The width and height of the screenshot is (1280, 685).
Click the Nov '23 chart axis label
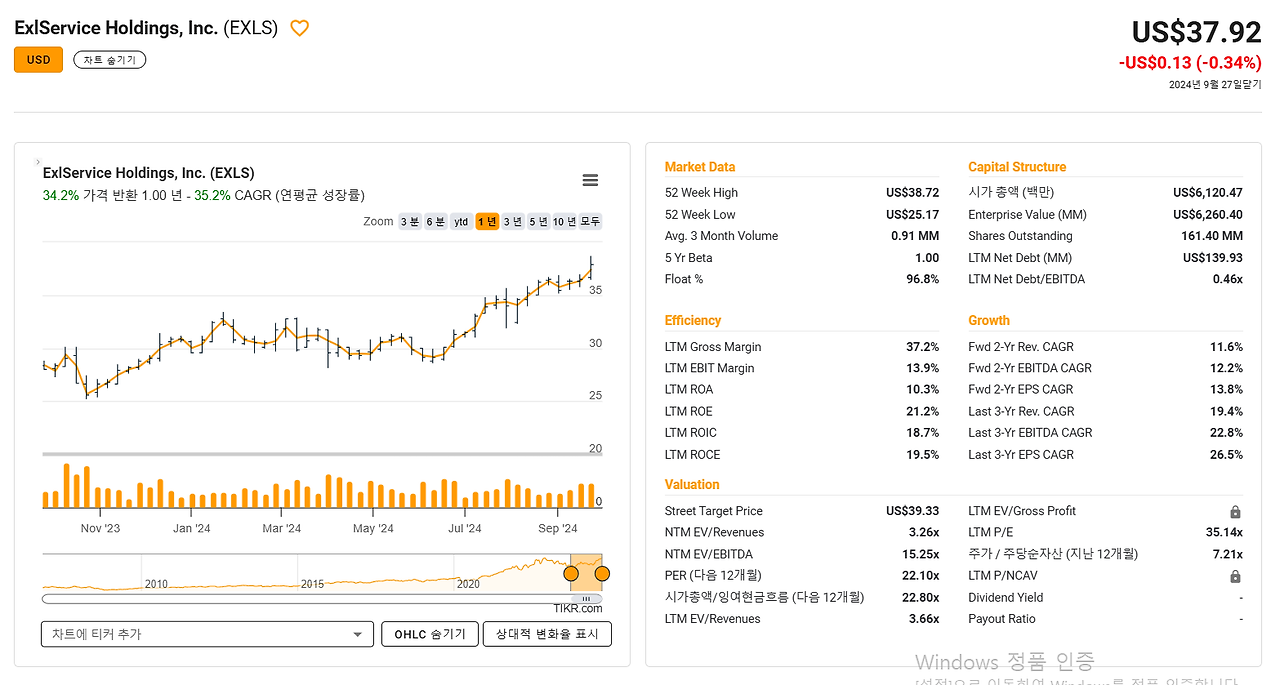[100, 528]
